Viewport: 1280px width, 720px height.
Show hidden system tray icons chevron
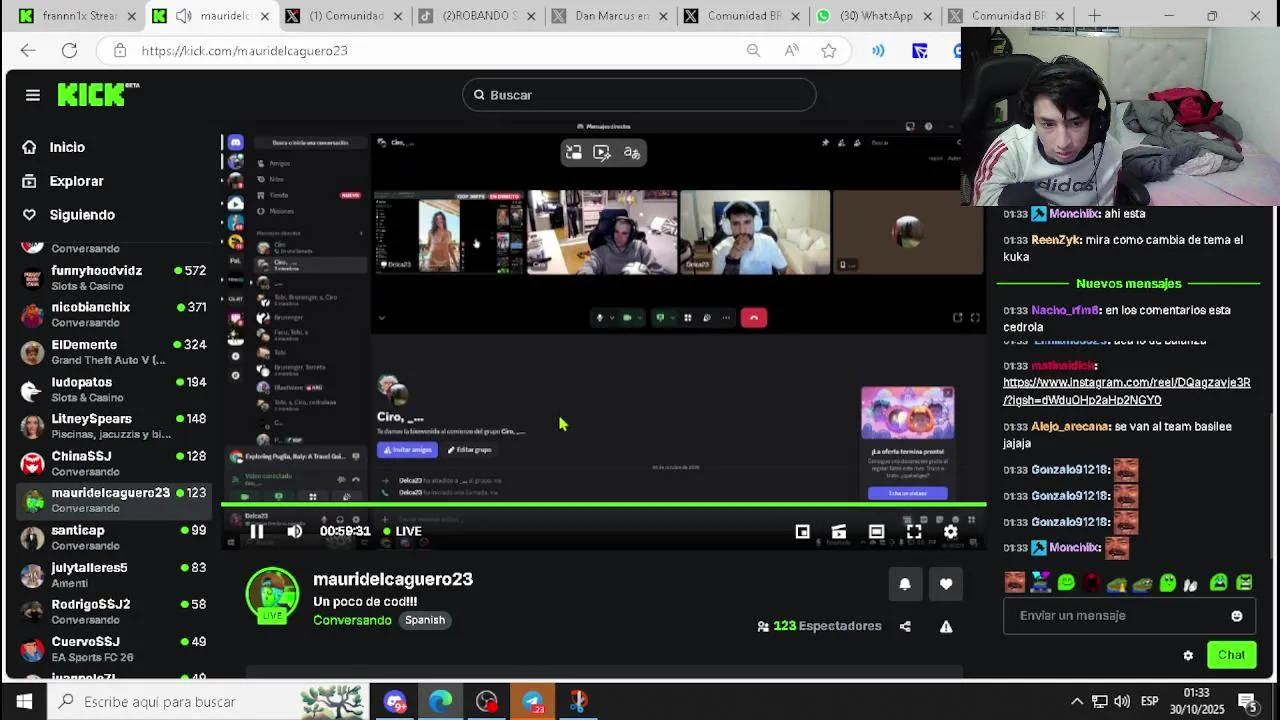point(1077,702)
